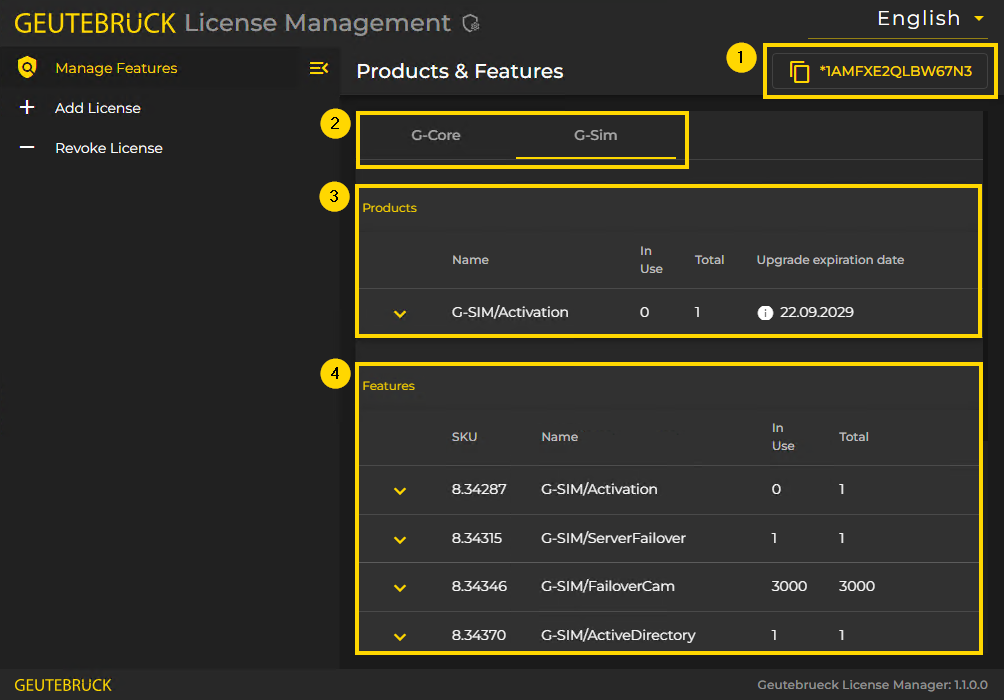Click the Total column header in Products
This screenshot has height=700, width=1004.
[709, 259]
